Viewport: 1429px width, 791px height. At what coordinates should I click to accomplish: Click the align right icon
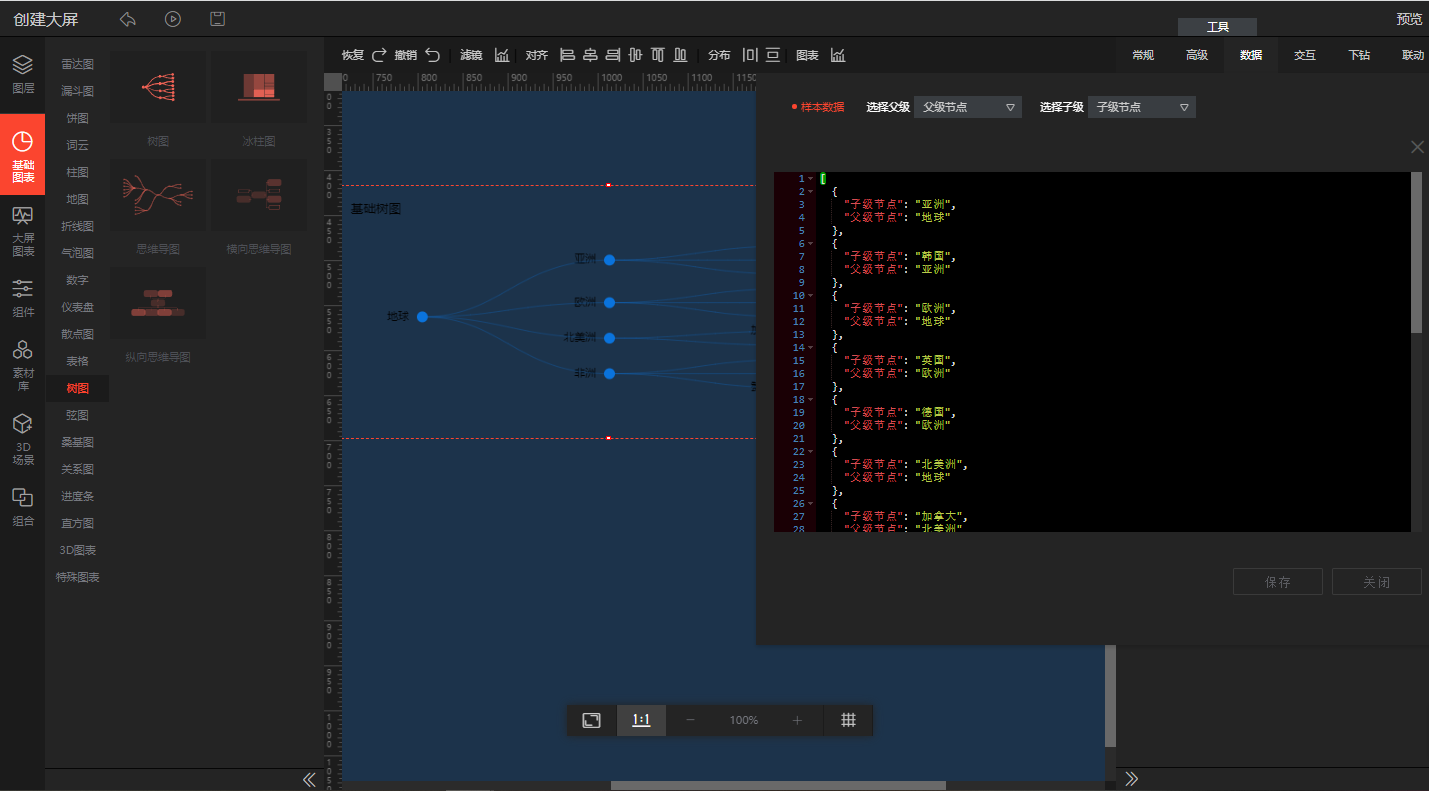click(x=613, y=55)
